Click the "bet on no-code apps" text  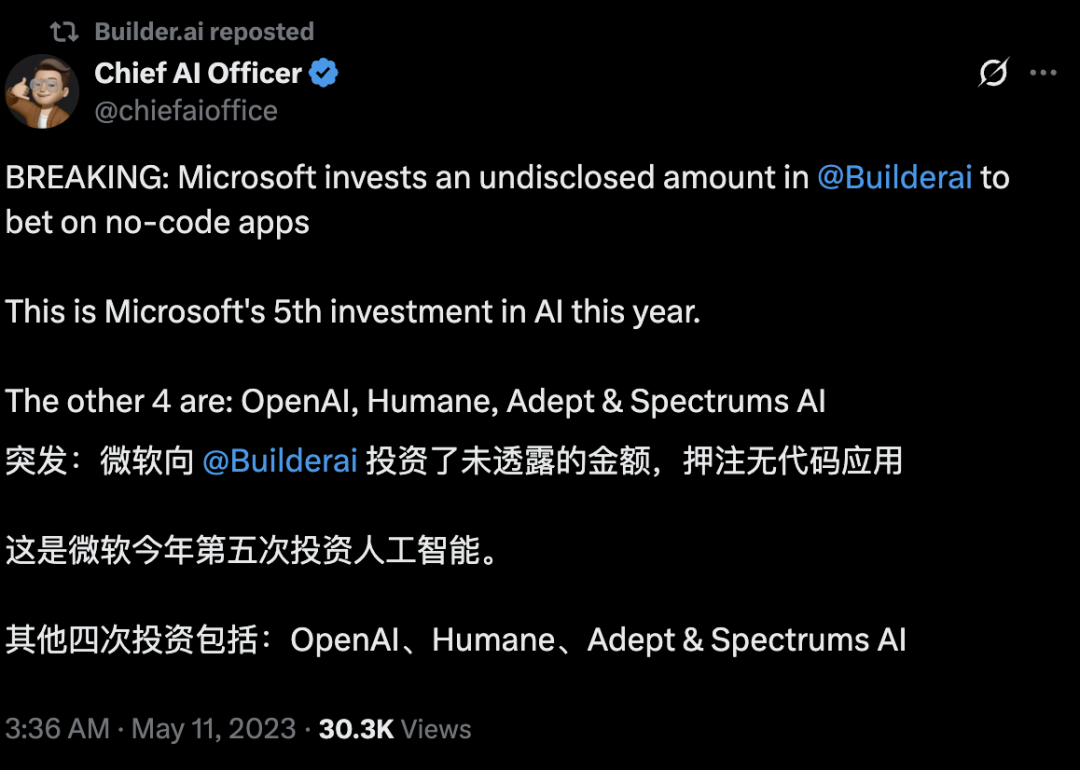(x=157, y=222)
